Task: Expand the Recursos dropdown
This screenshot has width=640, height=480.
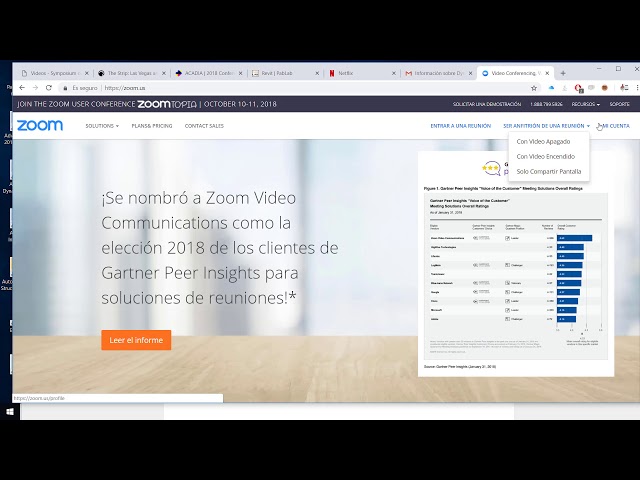Action: click(585, 104)
